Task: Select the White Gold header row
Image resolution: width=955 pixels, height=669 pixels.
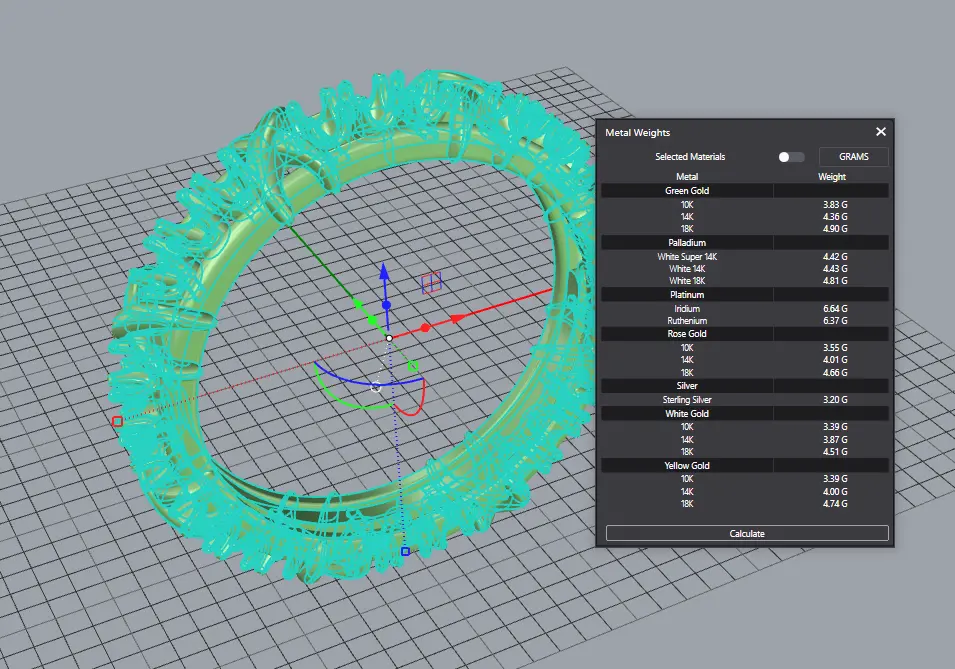Action: click(745, 413)
